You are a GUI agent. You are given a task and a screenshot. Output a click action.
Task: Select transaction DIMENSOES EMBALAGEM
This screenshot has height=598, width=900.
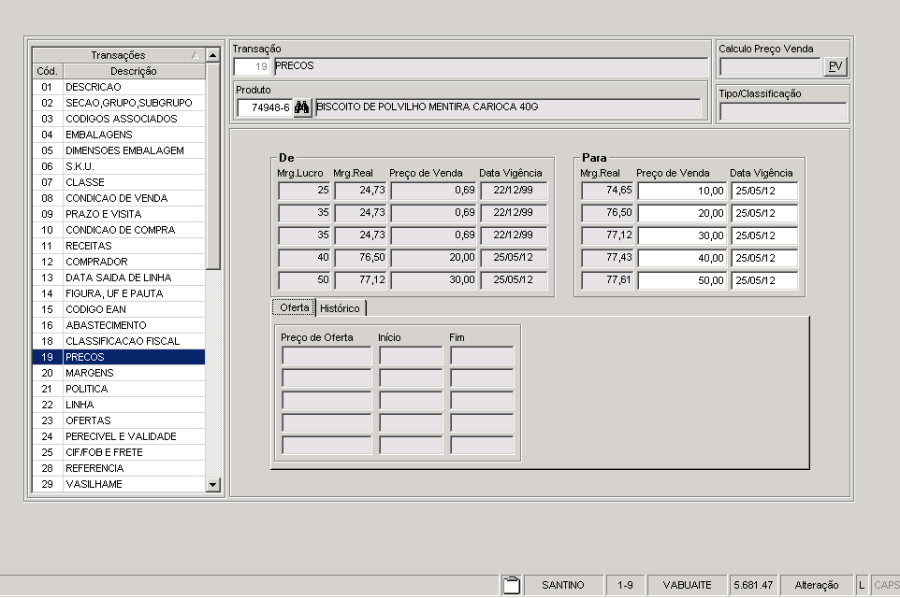(x=119, y=151)
